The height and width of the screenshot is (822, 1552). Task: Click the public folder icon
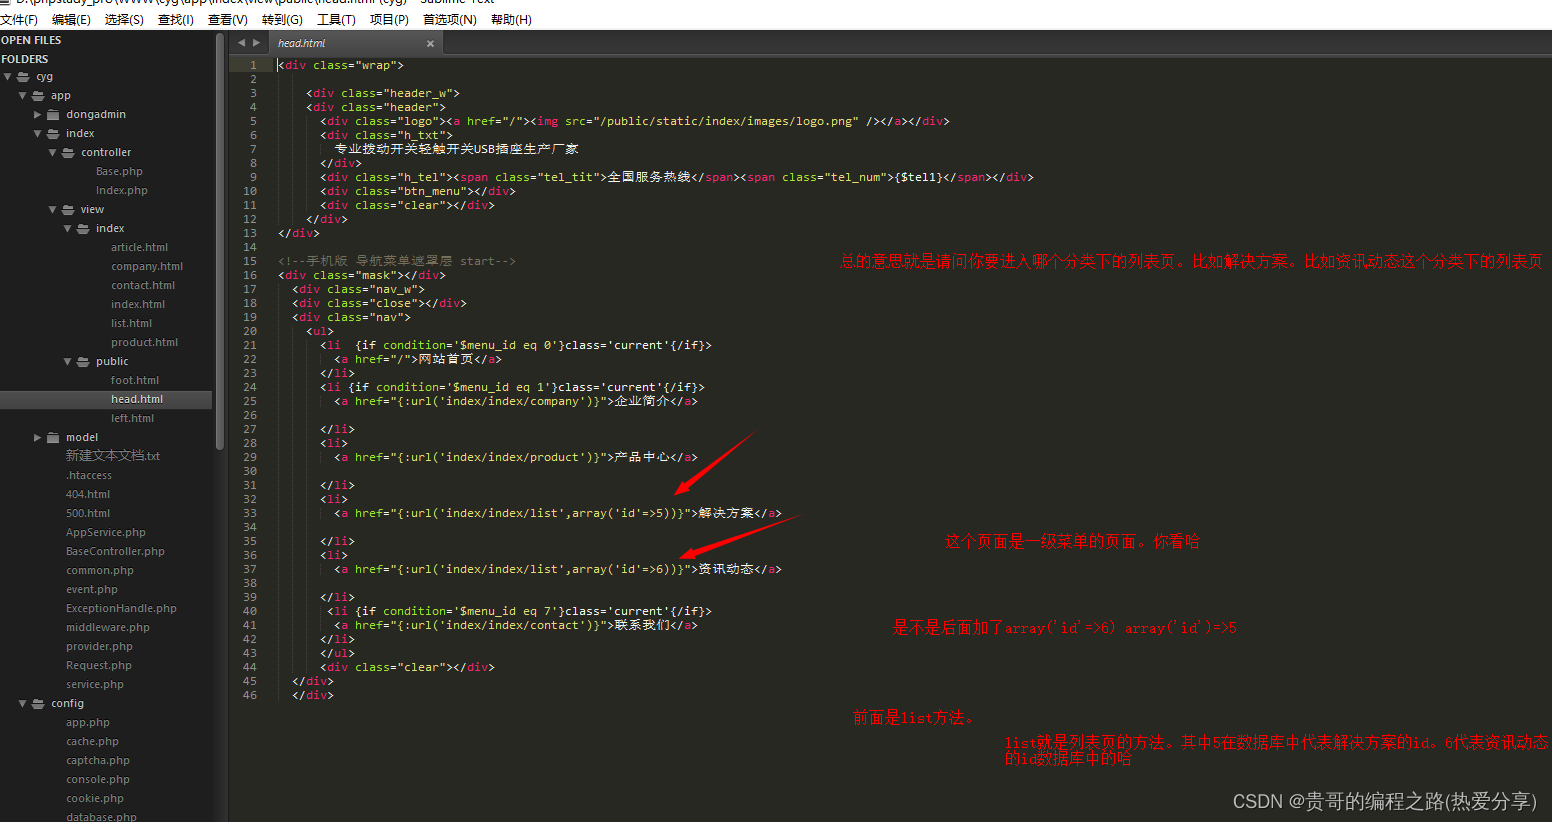(83, 362)
